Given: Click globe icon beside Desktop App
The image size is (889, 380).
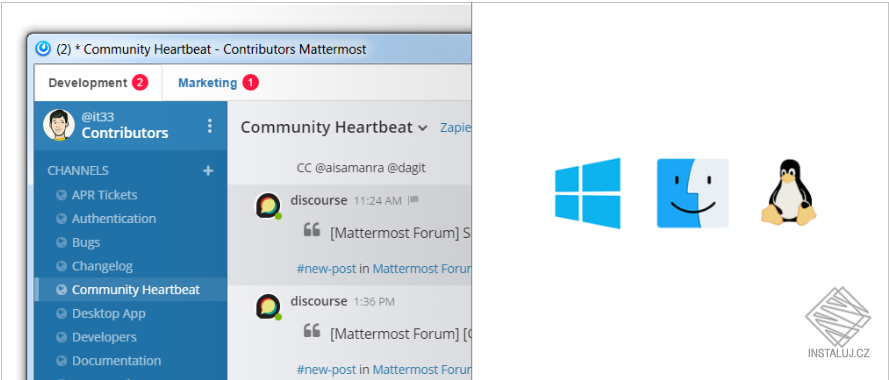Looking at the screenshot, I should [62, 314].
